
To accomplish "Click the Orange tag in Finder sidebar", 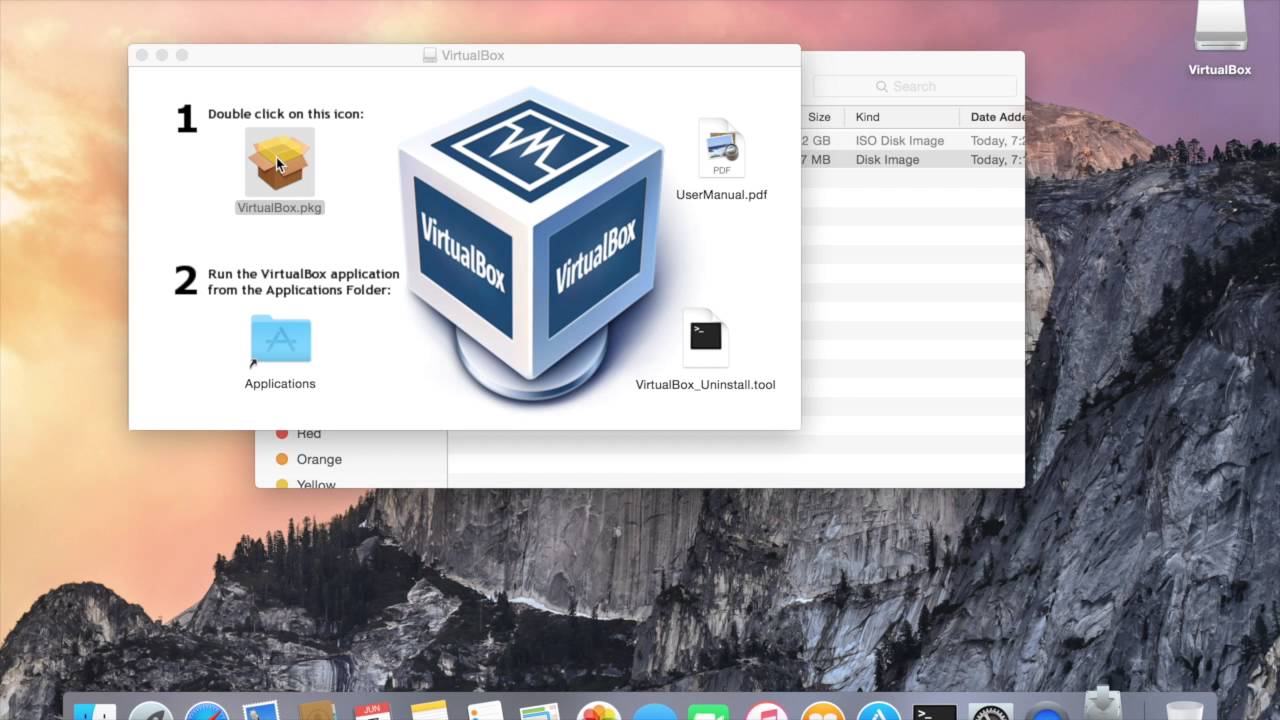I will click(x=309, y=459).
